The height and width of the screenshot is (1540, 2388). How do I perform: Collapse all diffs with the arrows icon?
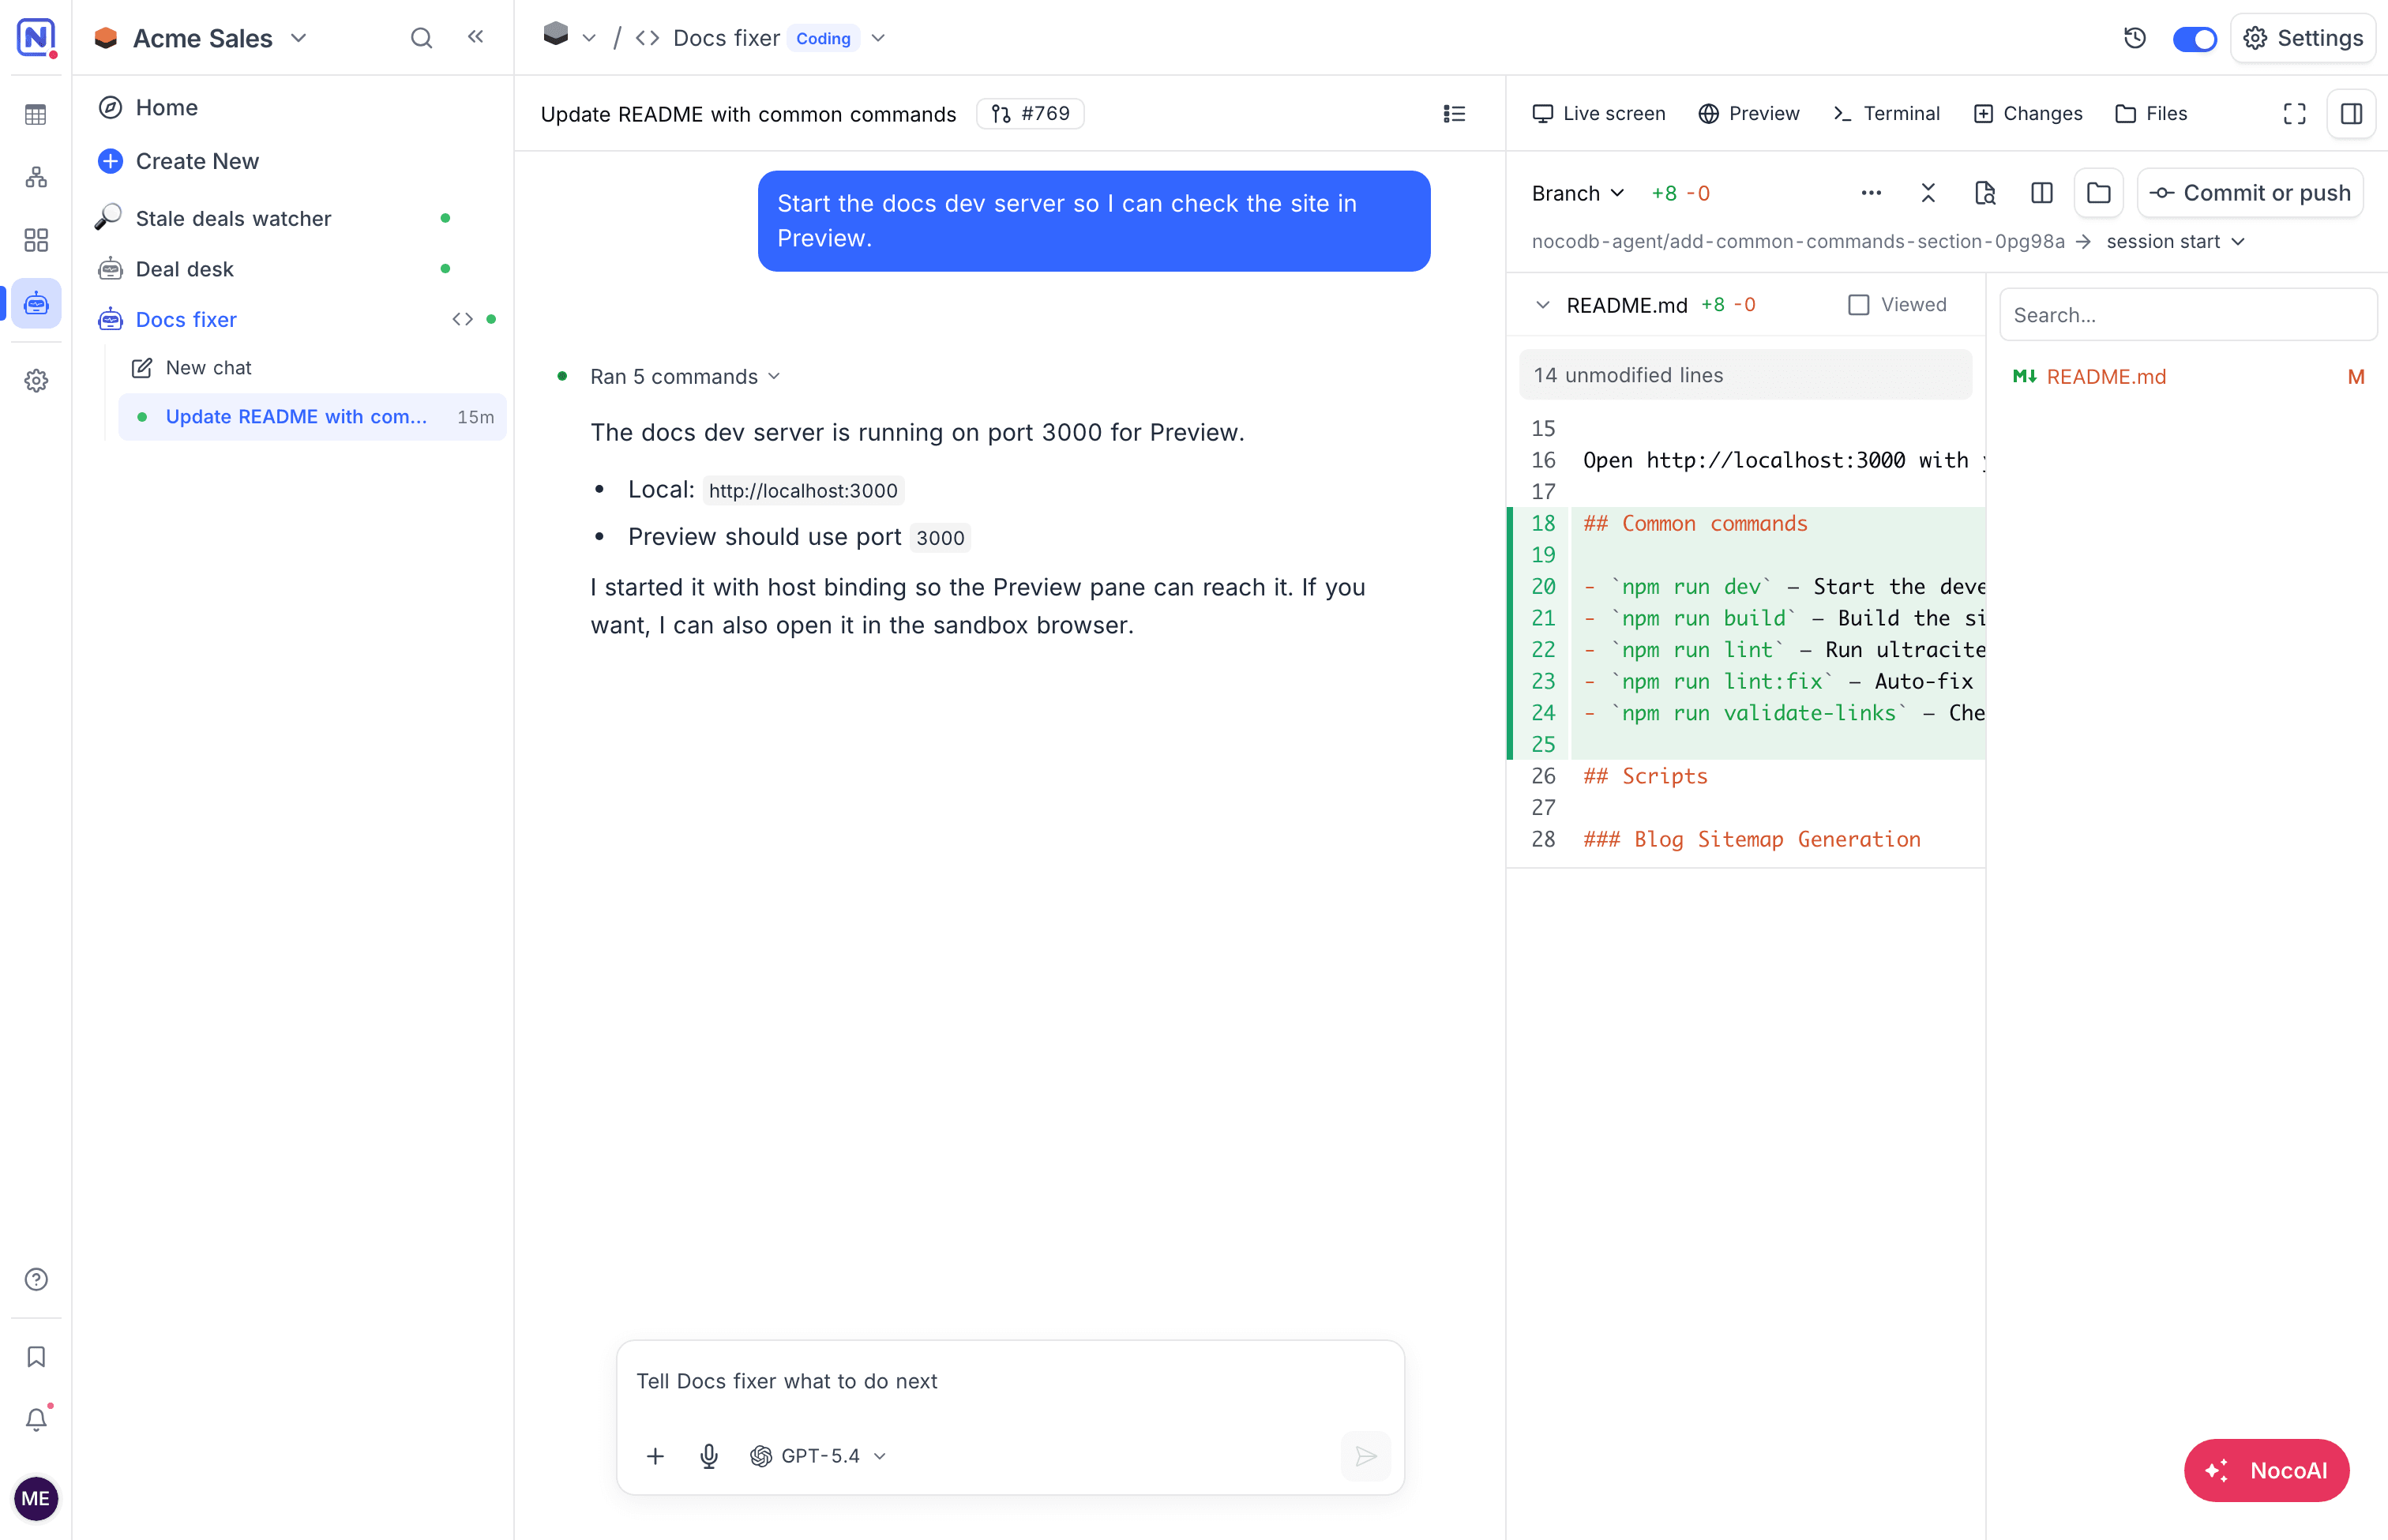[1928, 193]
